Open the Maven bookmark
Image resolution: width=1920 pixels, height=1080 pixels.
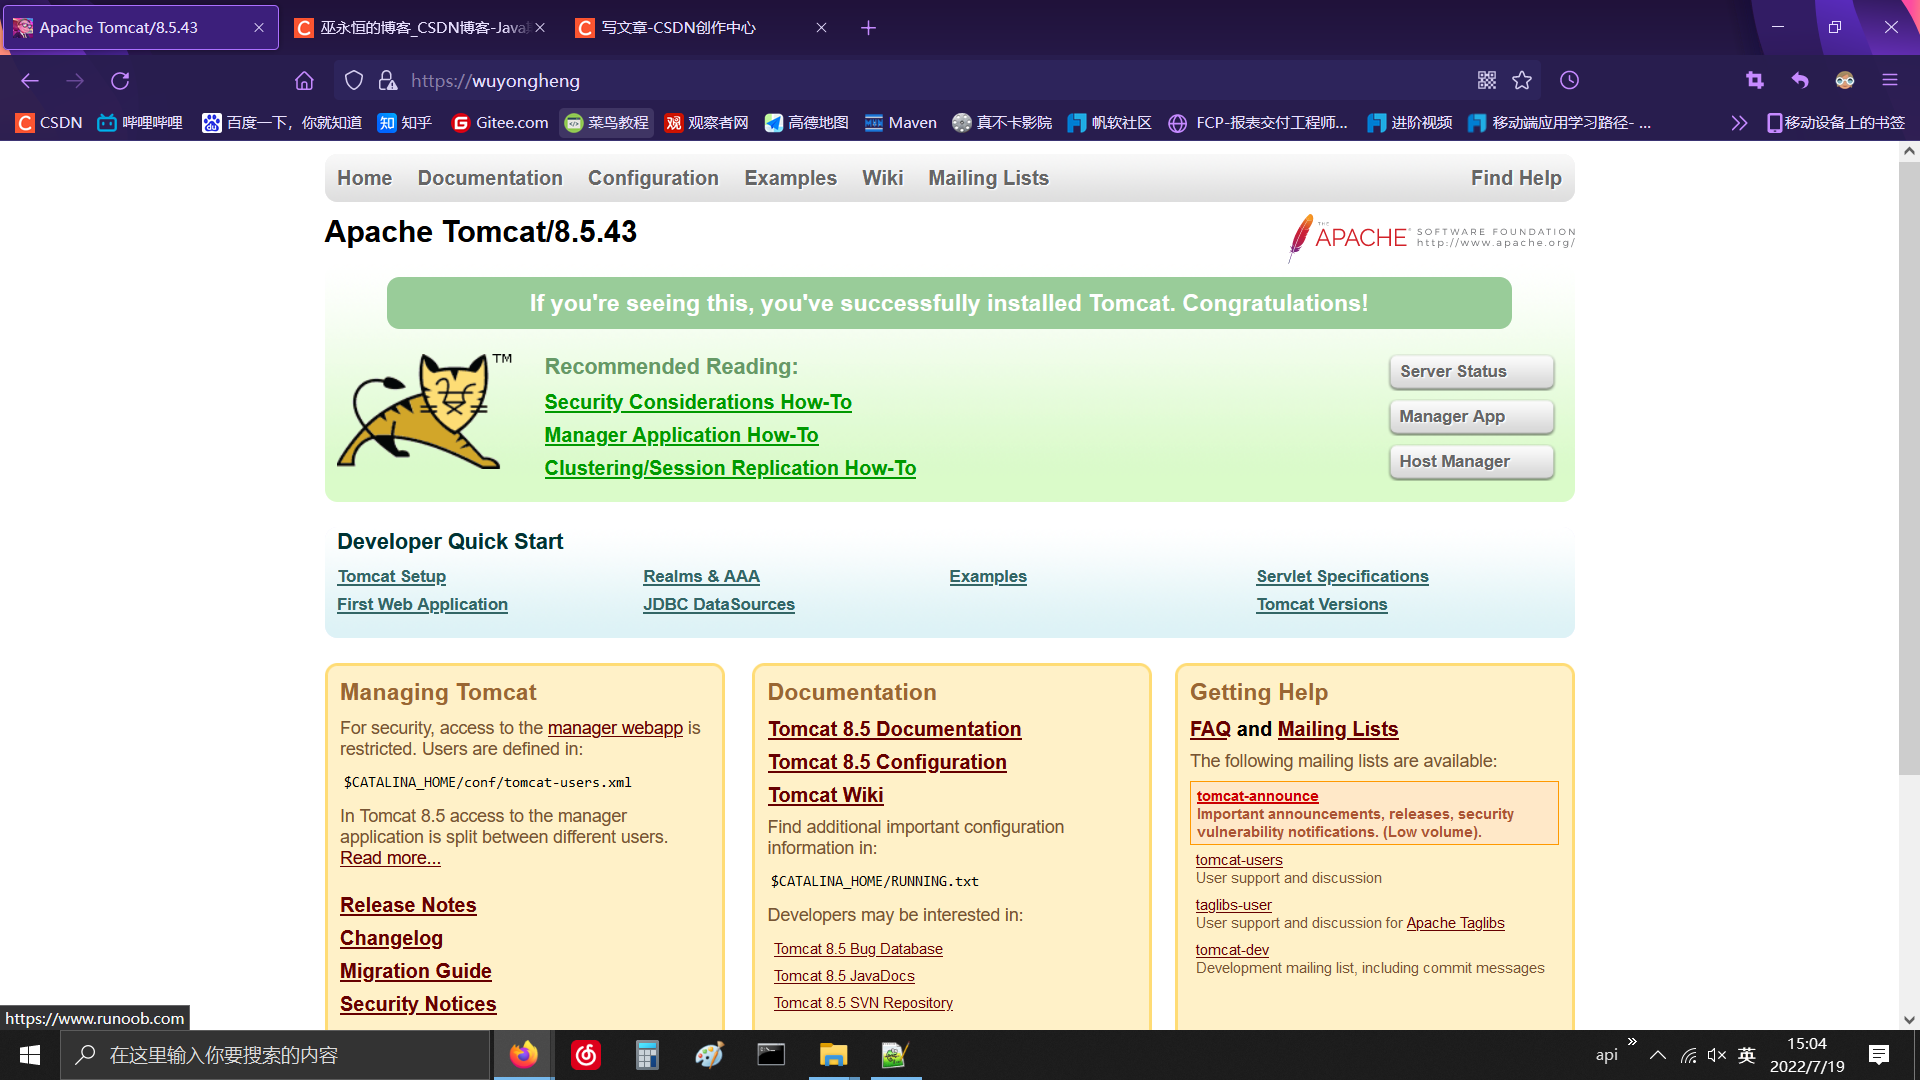tap(900, 123)
